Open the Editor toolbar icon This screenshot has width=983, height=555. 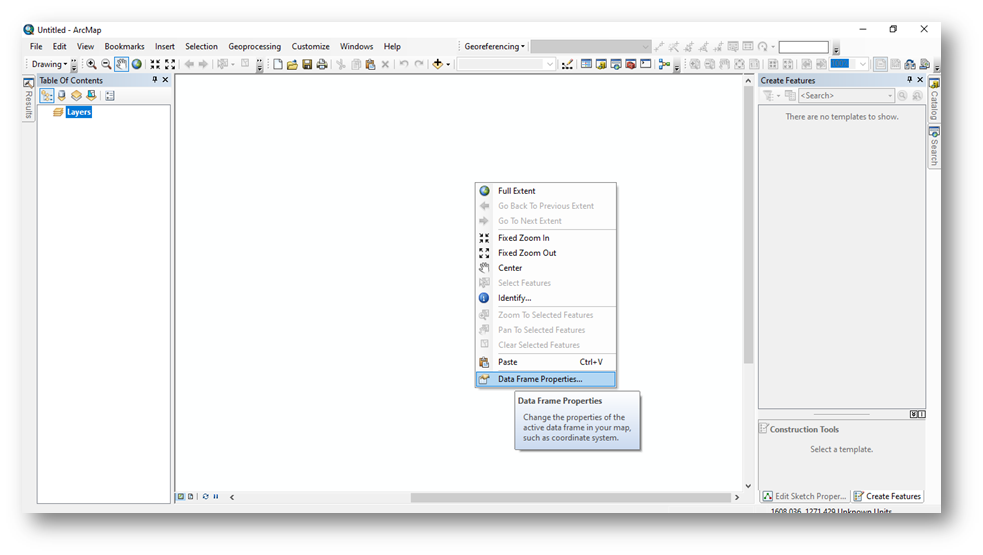click(x=567, y=64)
